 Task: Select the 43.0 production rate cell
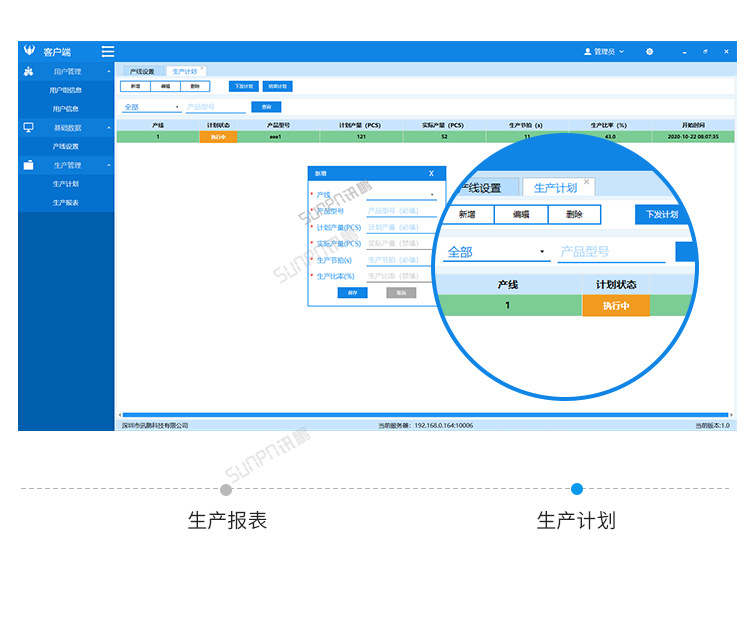[x=609, y=137]
